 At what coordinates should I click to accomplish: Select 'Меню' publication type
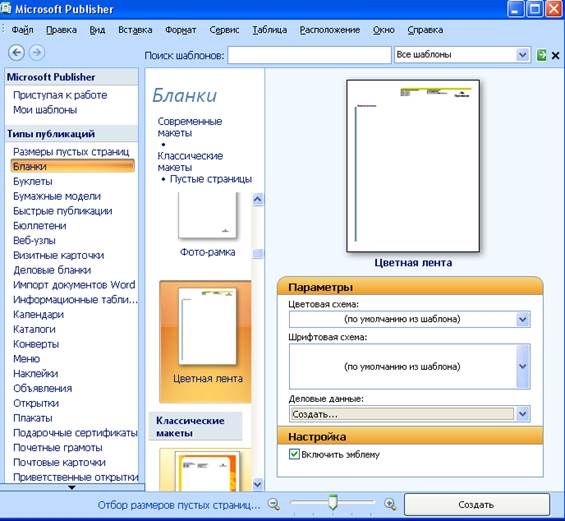click(x=26, y=359)
